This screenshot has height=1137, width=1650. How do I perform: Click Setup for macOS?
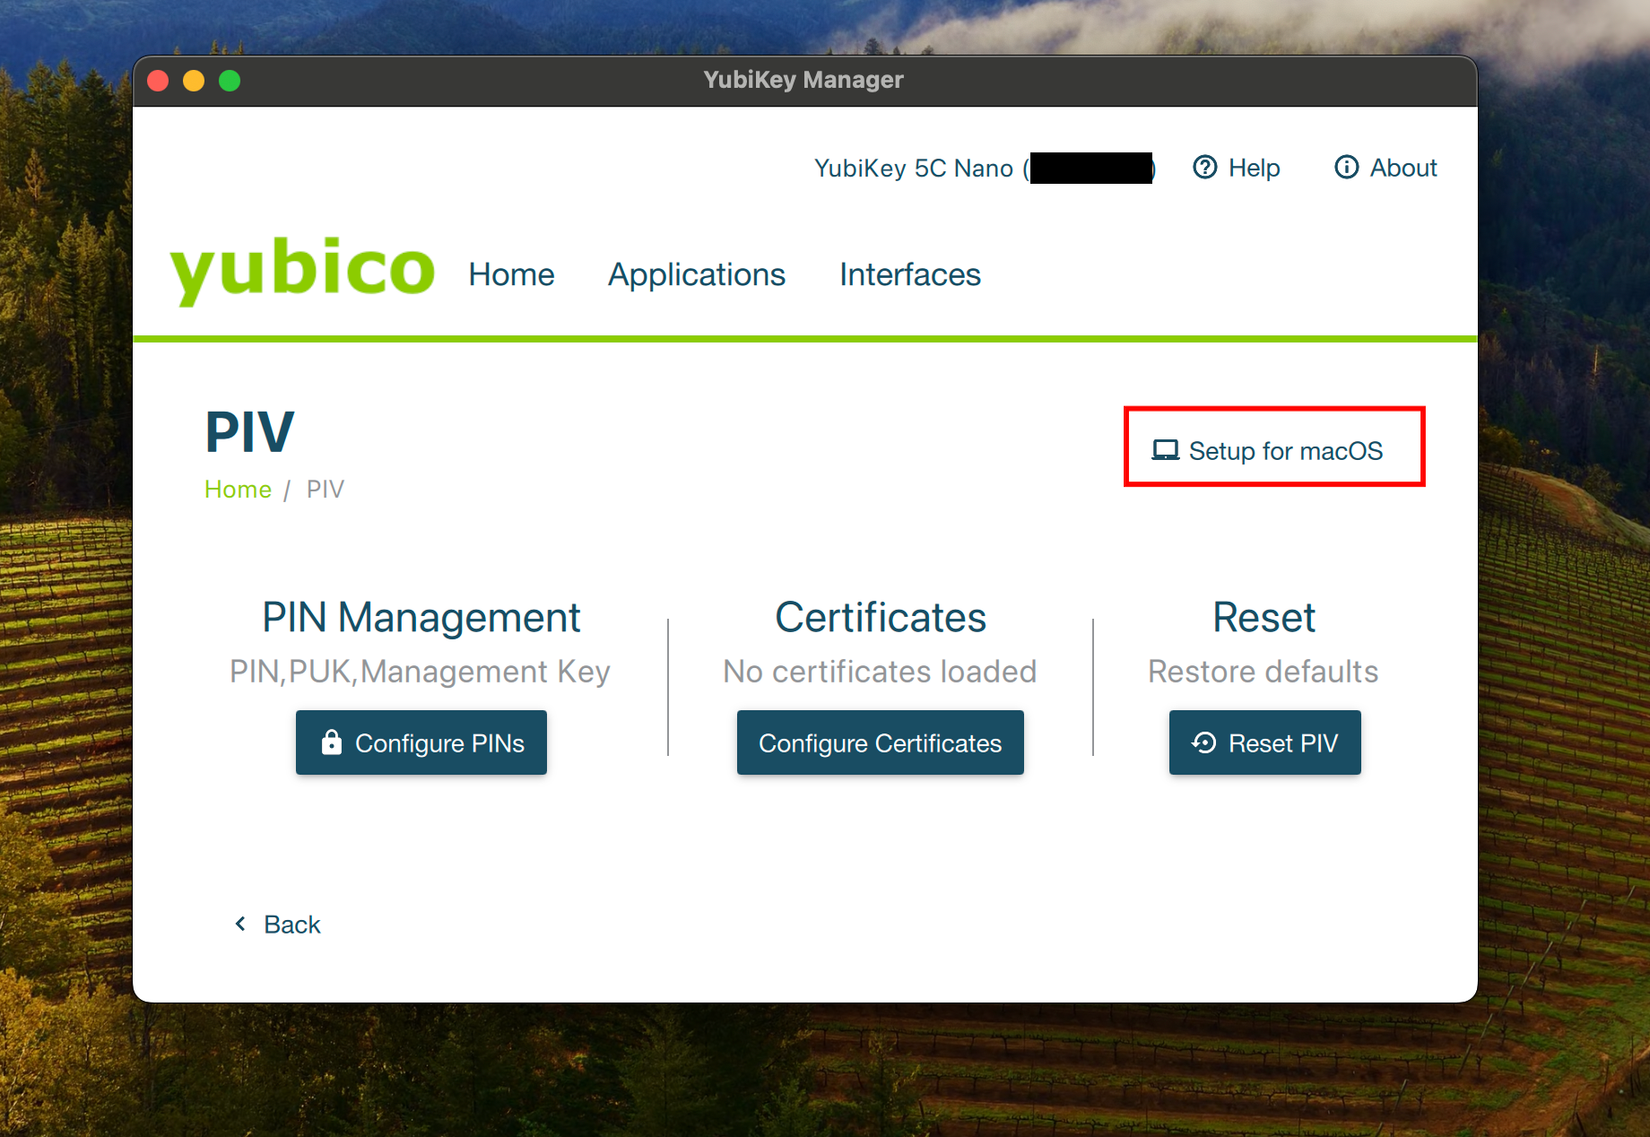click(x=1285, y=450)
